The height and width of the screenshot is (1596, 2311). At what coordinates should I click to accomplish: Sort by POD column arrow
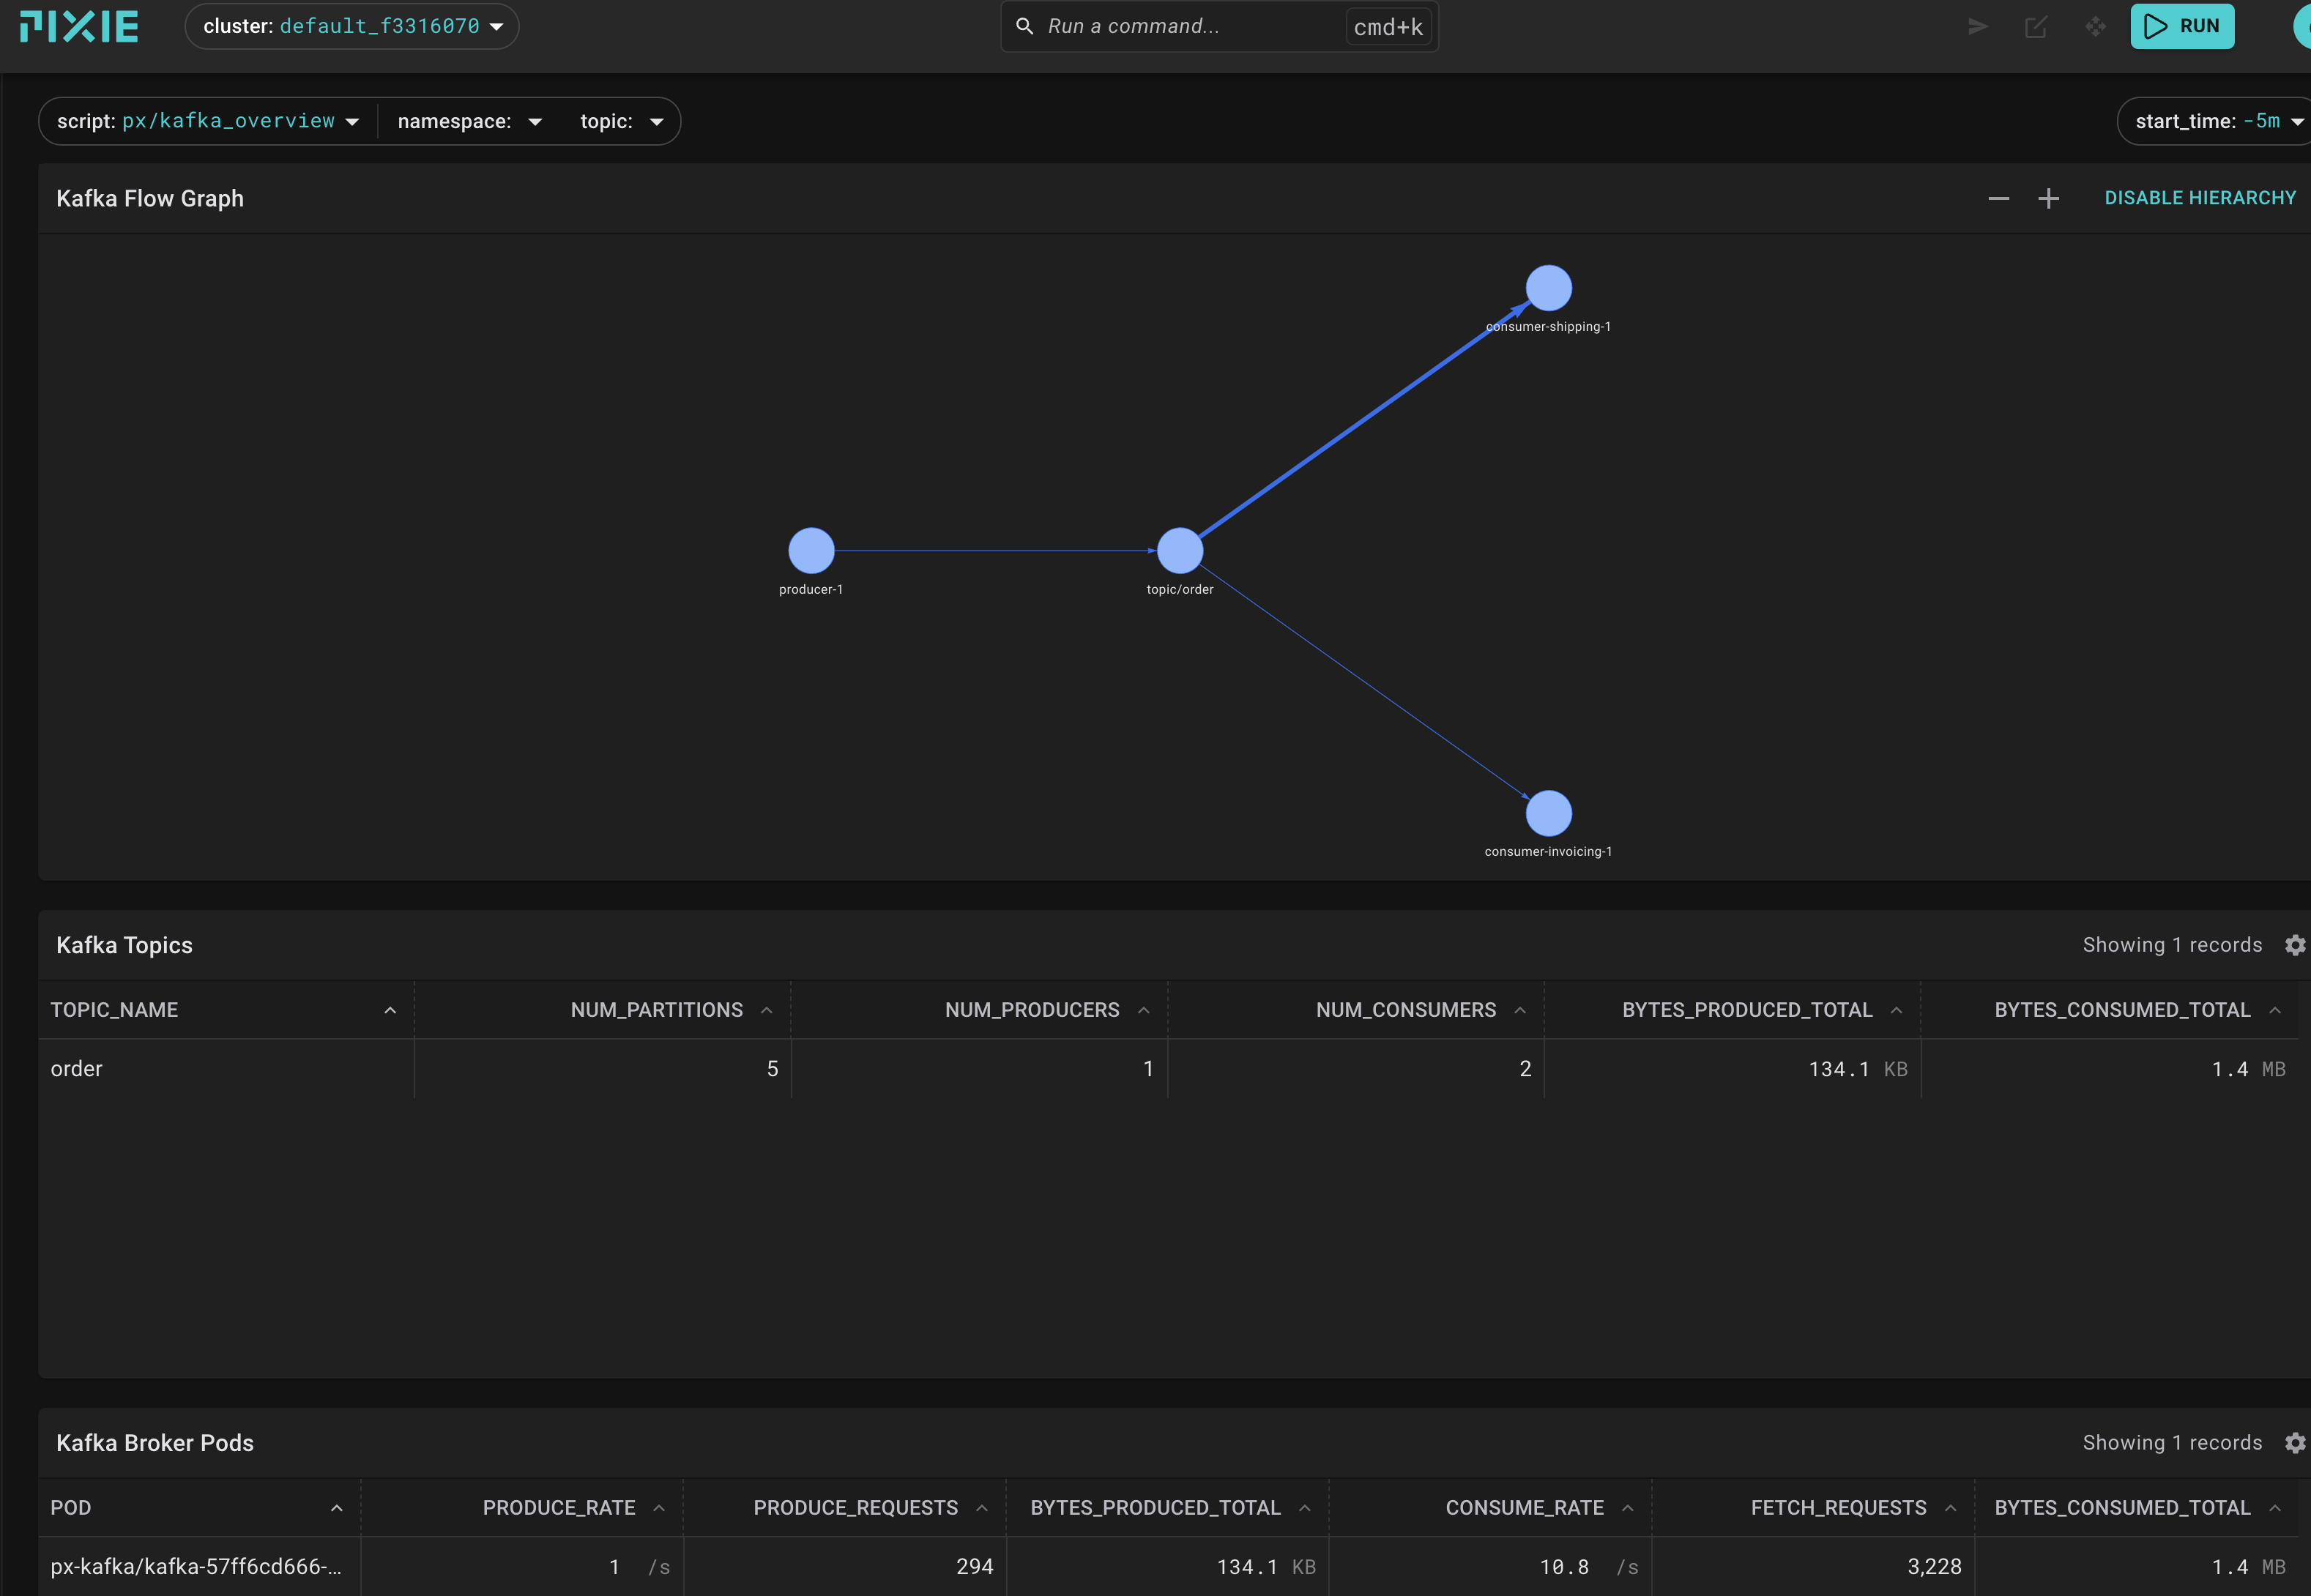pos(337,1508)
